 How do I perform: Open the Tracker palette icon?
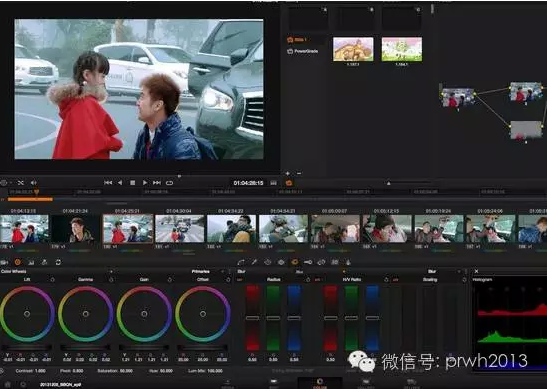click(281, 262)
